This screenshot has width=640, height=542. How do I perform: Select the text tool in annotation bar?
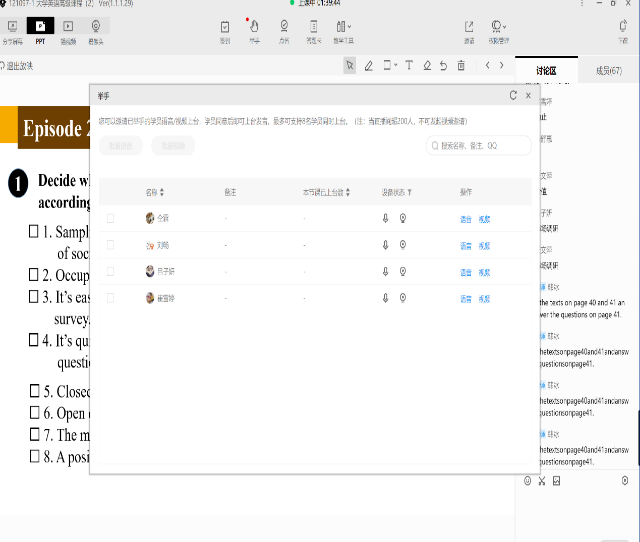click(x=411, y=66)
